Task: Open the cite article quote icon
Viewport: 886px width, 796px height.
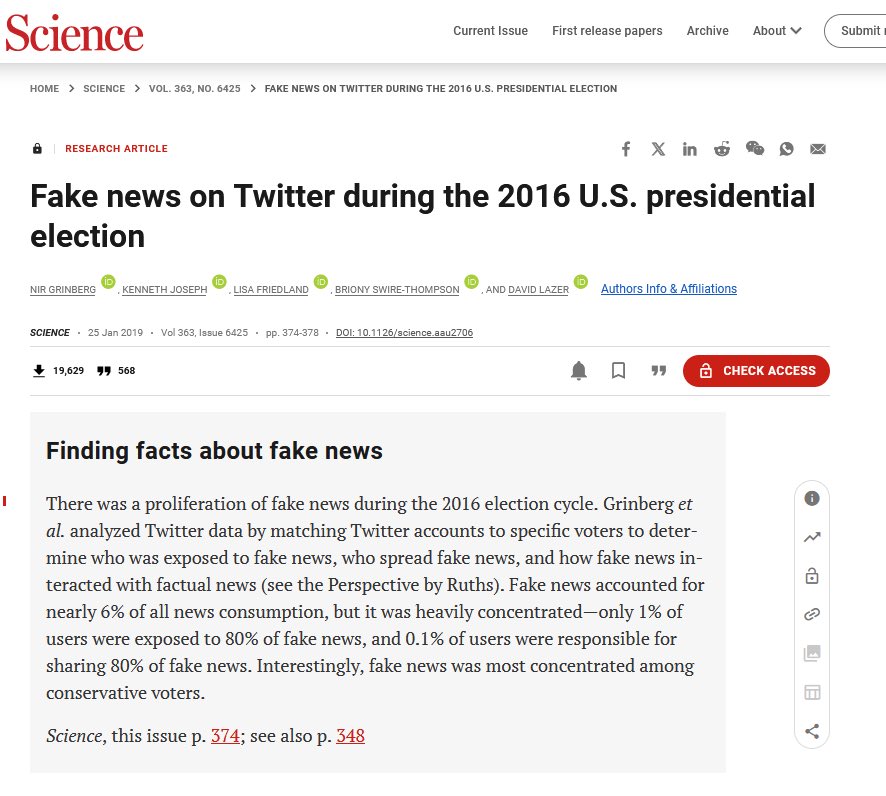Action: click(x=658, y=371)
